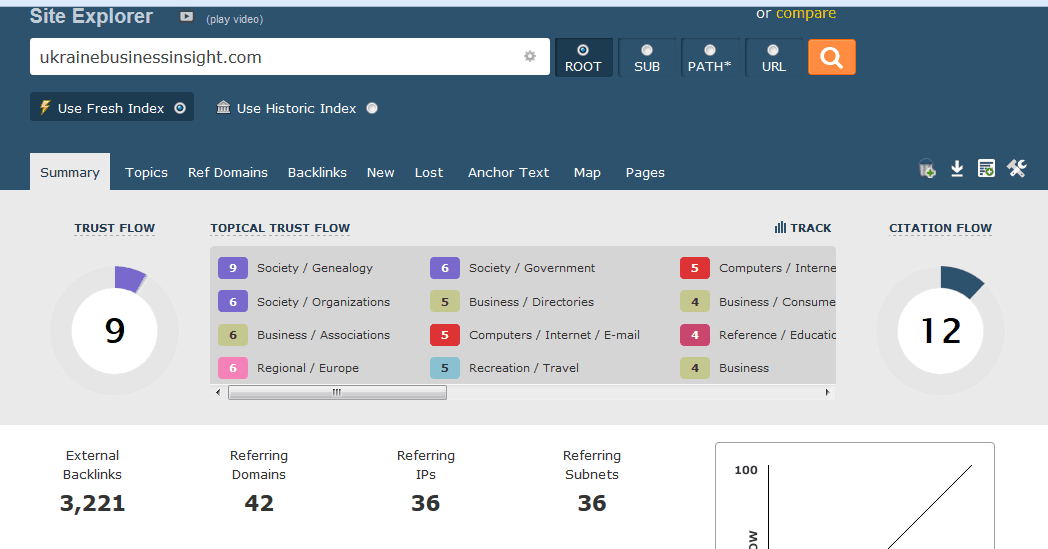Click the purple 9 Society / Genealogy swatch
1048x549 pixels.
(233, 268)
